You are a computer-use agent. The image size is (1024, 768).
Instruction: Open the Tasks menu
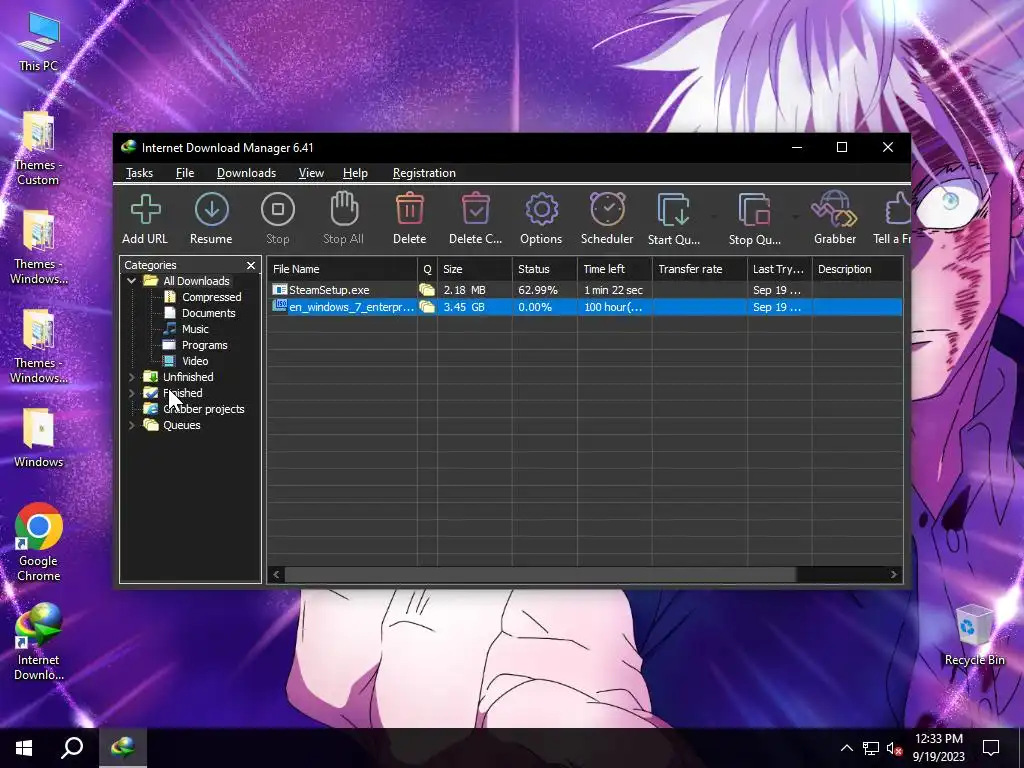139,173
